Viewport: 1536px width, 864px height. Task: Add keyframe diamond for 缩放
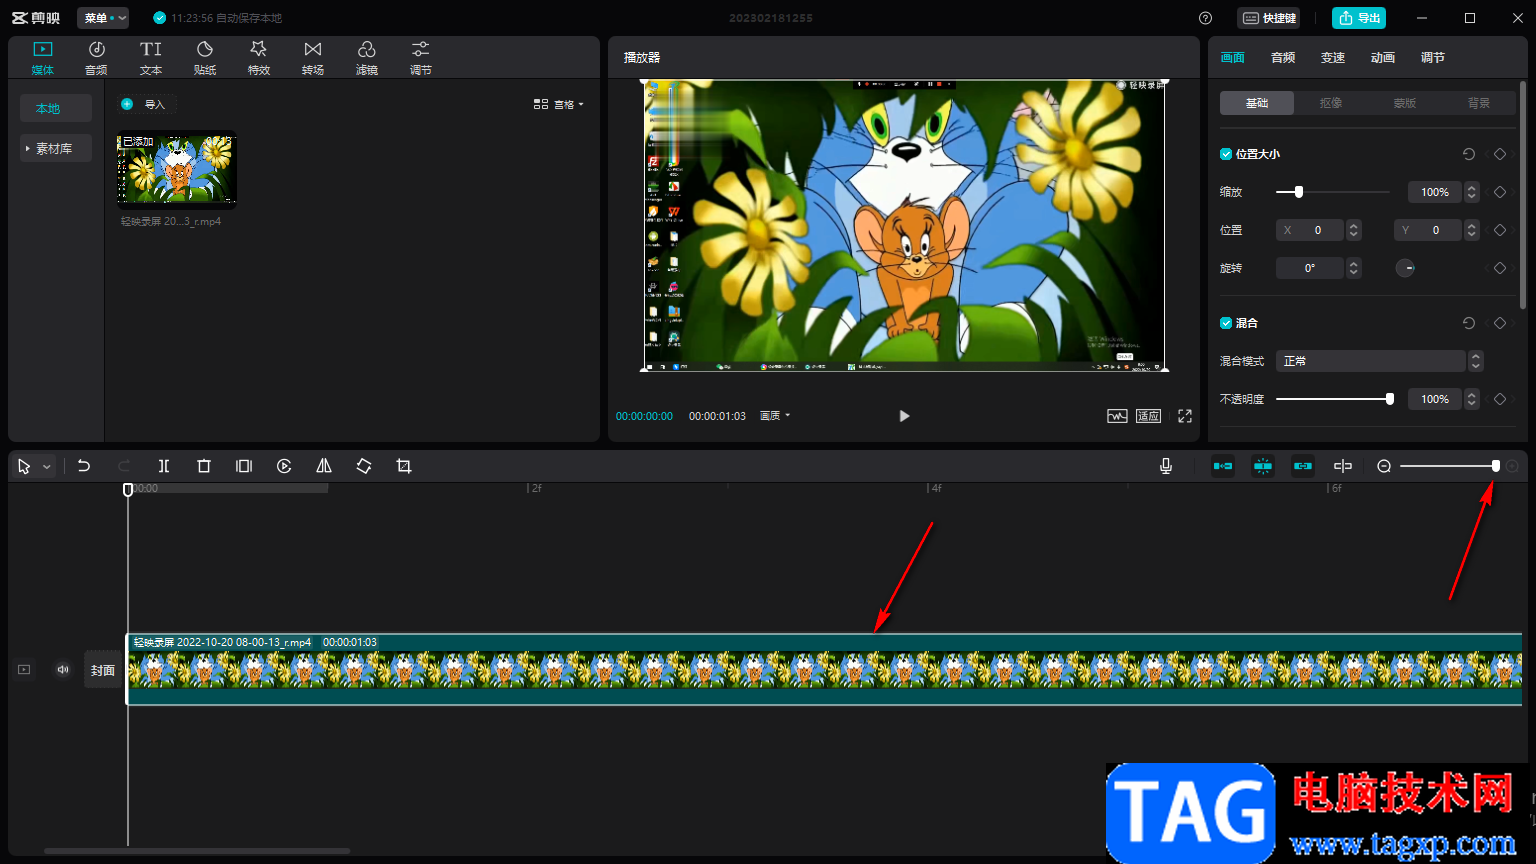point(1500,192)
